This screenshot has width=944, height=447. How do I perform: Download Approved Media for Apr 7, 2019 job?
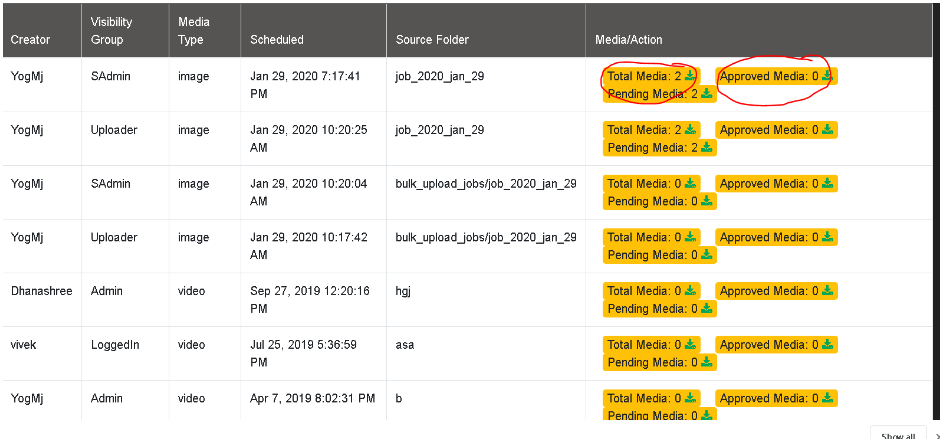tap(828, 398)
